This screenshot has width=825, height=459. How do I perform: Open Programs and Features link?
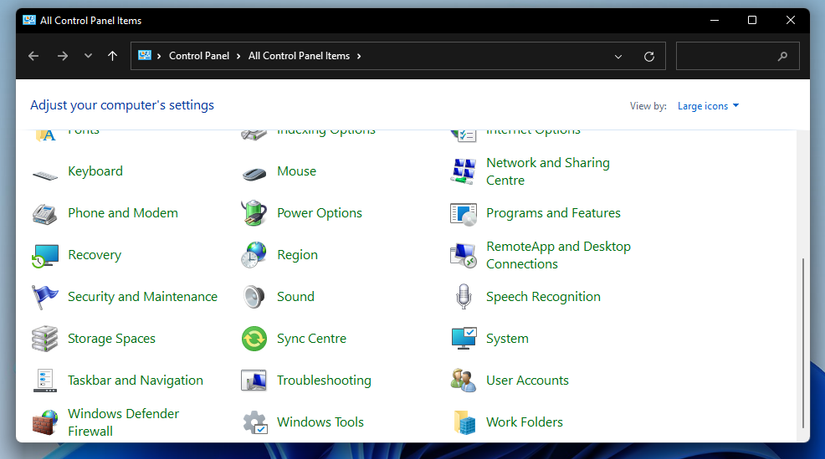(553, 213)
